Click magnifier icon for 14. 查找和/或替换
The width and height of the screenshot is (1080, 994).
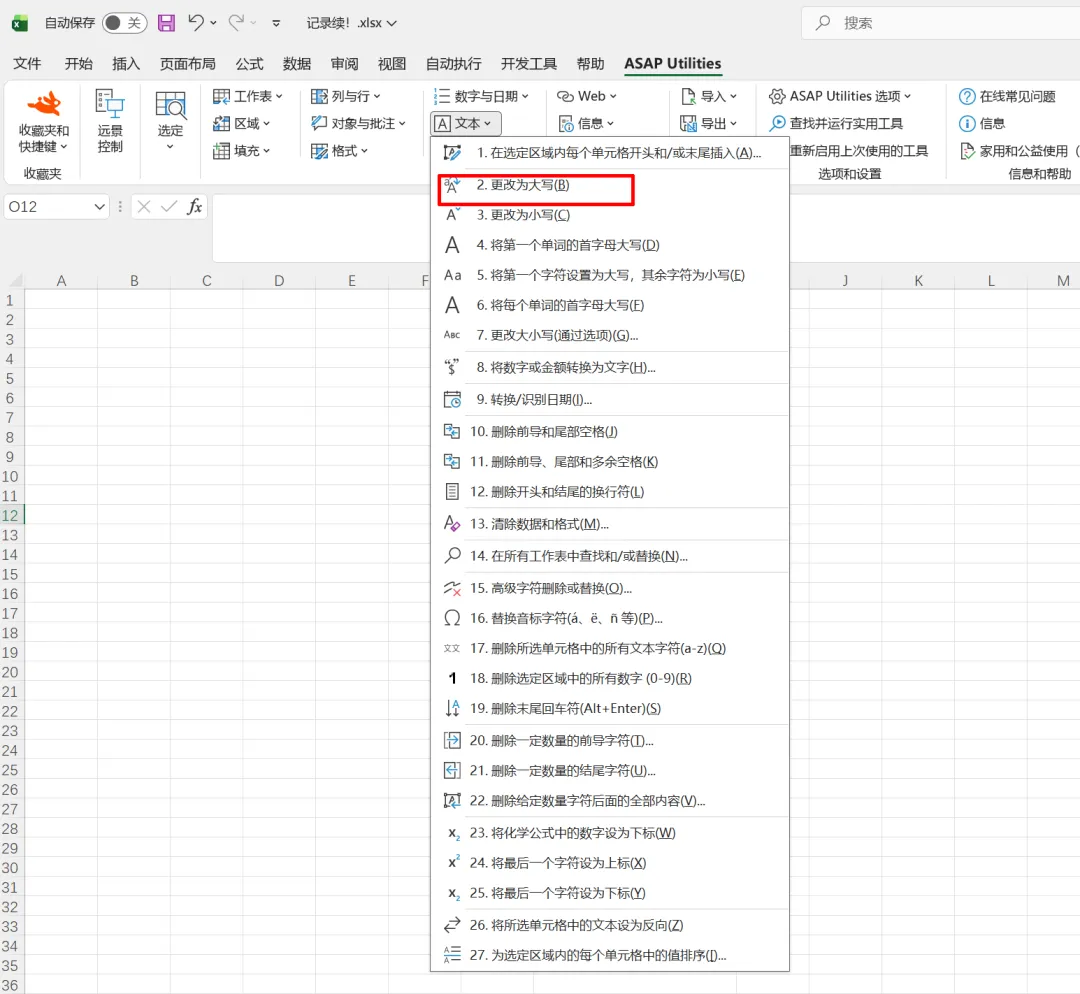coord(452,555)
